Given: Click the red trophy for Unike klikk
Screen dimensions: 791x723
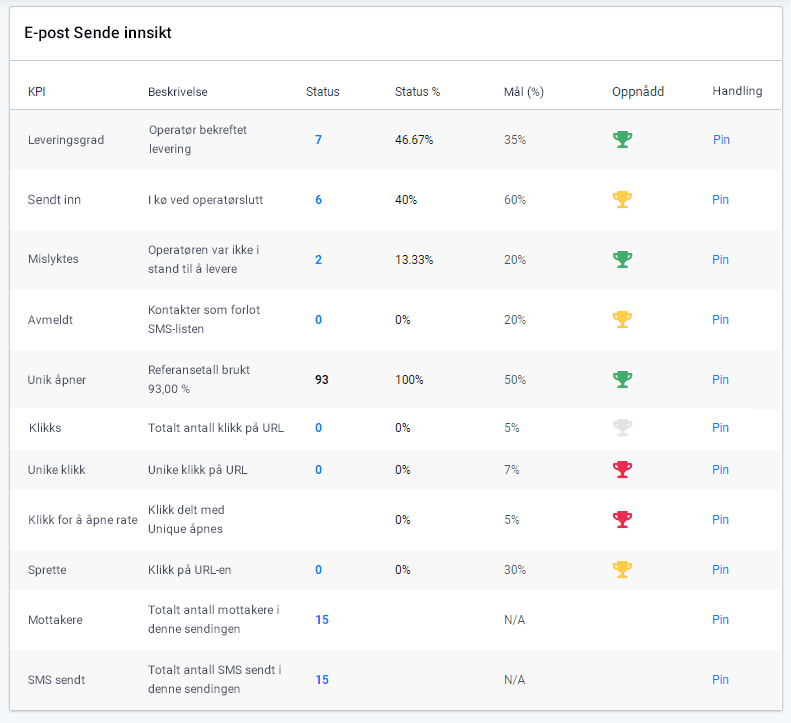Looking at the screenshot, I should point(622,469).
